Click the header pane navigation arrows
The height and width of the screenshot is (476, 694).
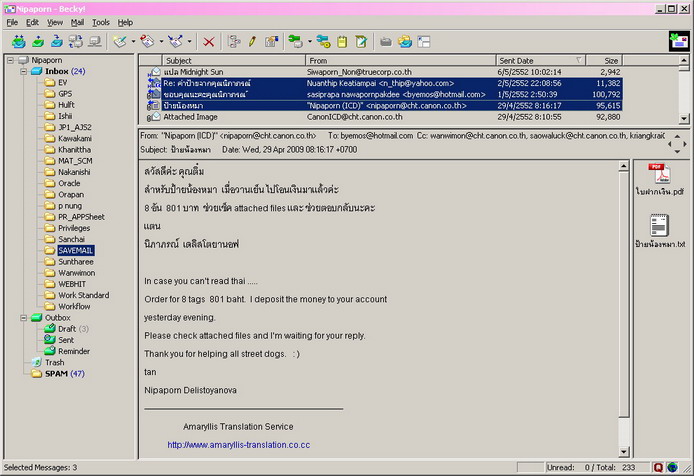tap(677, 143)
